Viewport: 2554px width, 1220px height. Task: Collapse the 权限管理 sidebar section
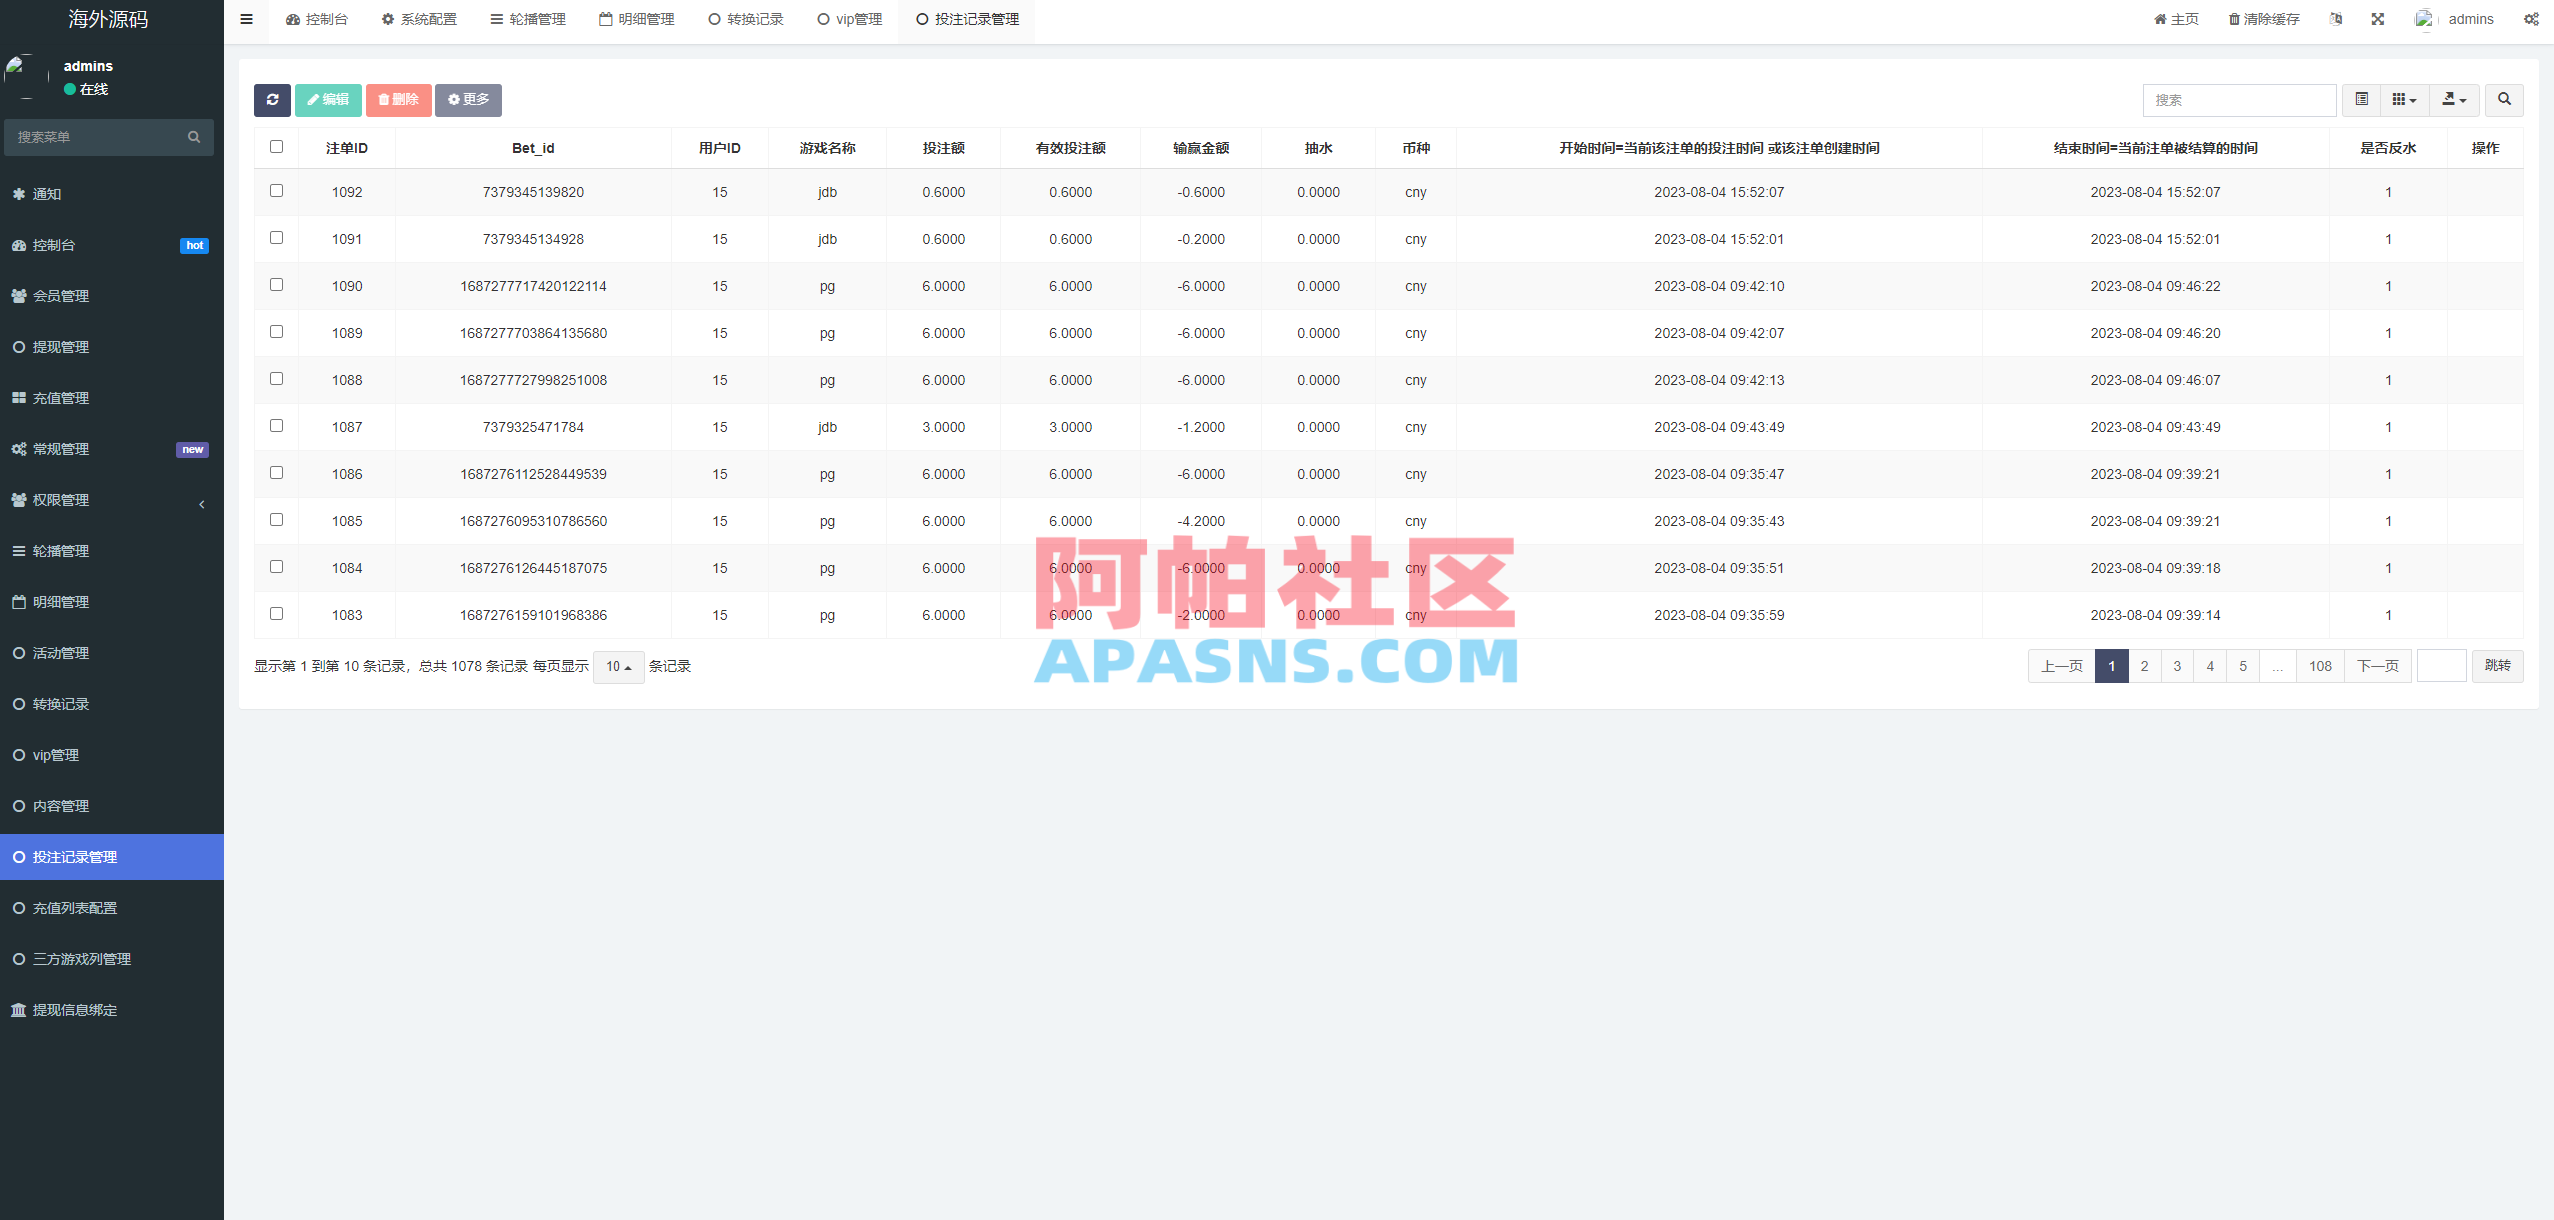(200, 504)
